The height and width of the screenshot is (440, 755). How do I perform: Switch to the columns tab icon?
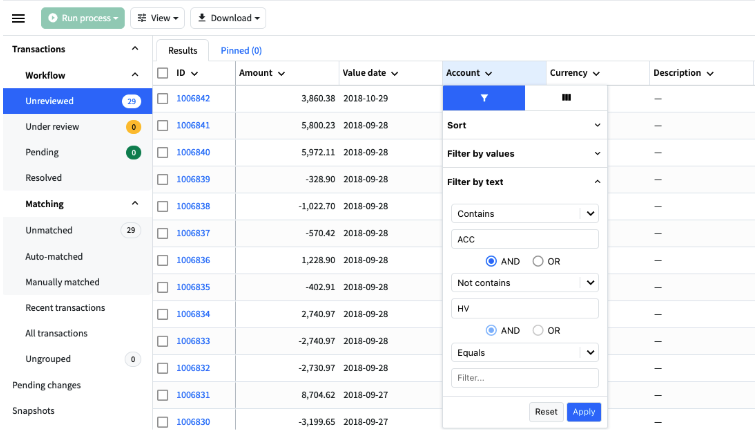point(566,98)
